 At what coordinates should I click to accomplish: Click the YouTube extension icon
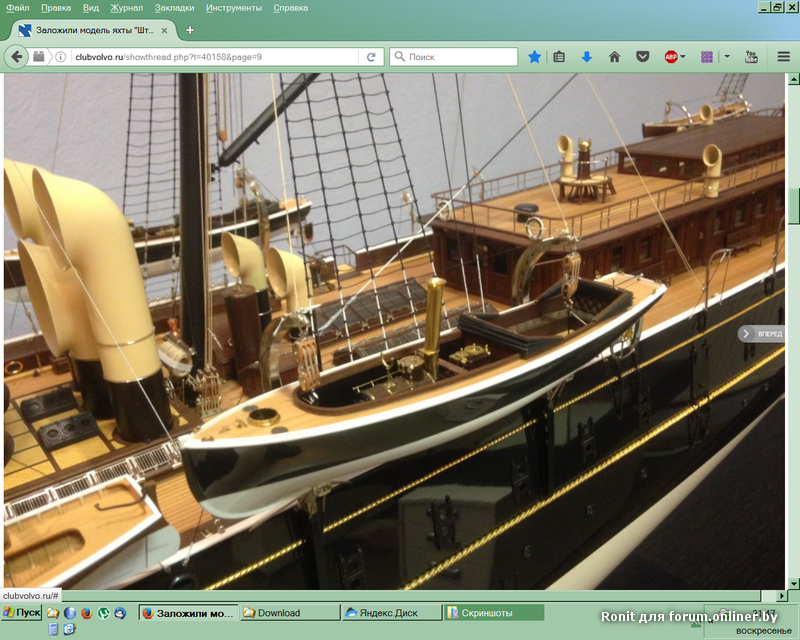click(x=751, y=57)
